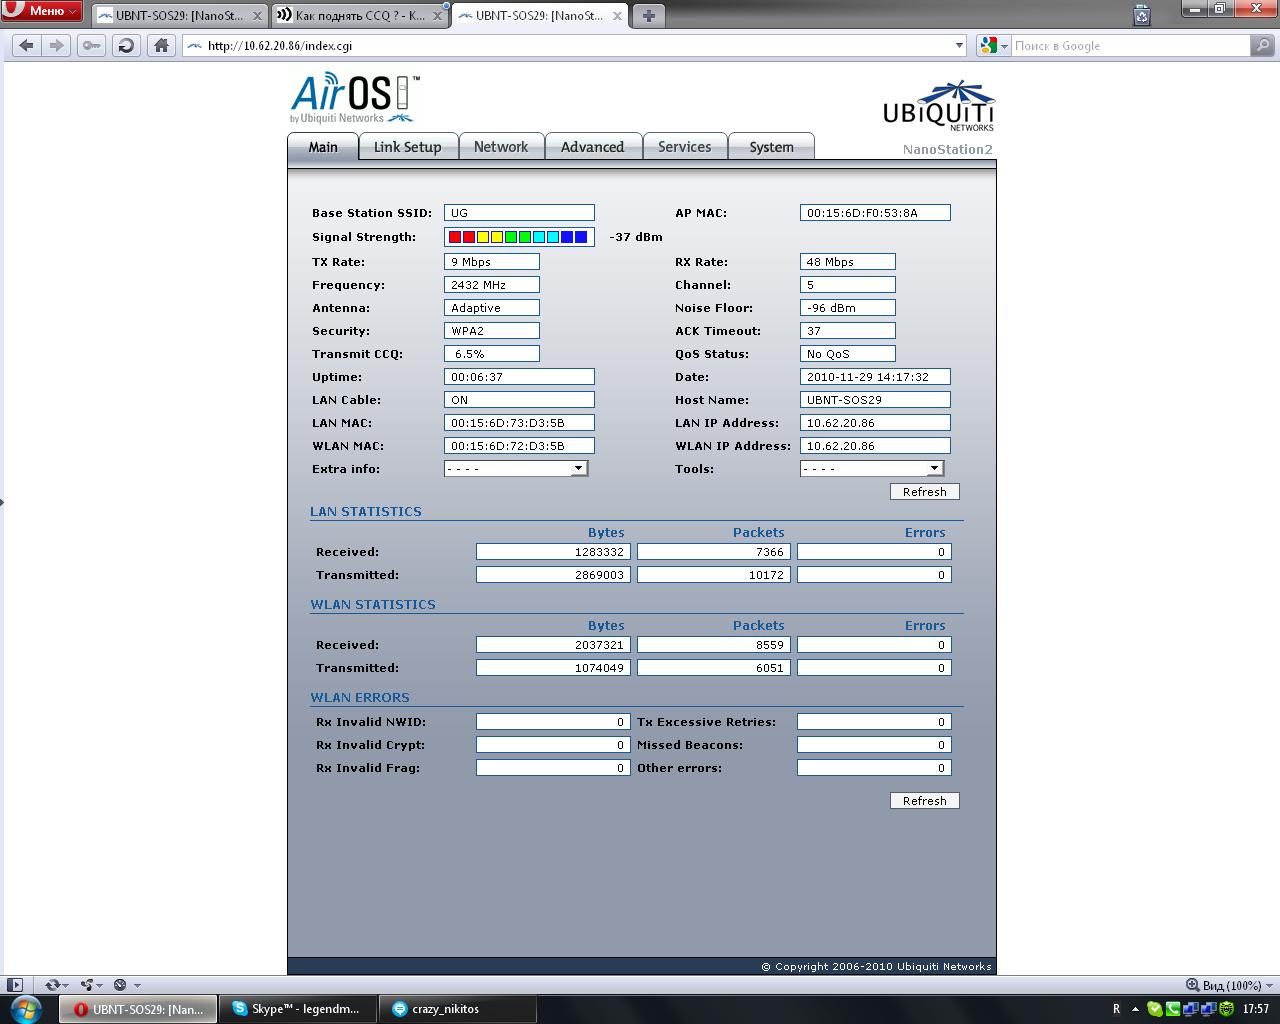Click the Ubiquiti Networks logo
Image resolution: width=1280 pixels, height=1024 pixels.
(939, 106)
